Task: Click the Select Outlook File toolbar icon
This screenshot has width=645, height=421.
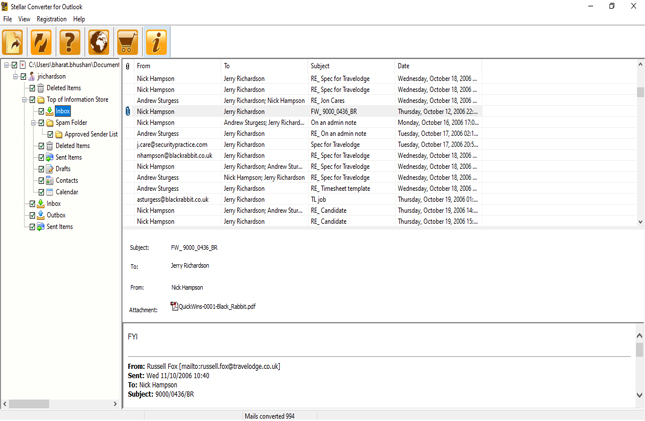Action: click(x=13, y=42)
